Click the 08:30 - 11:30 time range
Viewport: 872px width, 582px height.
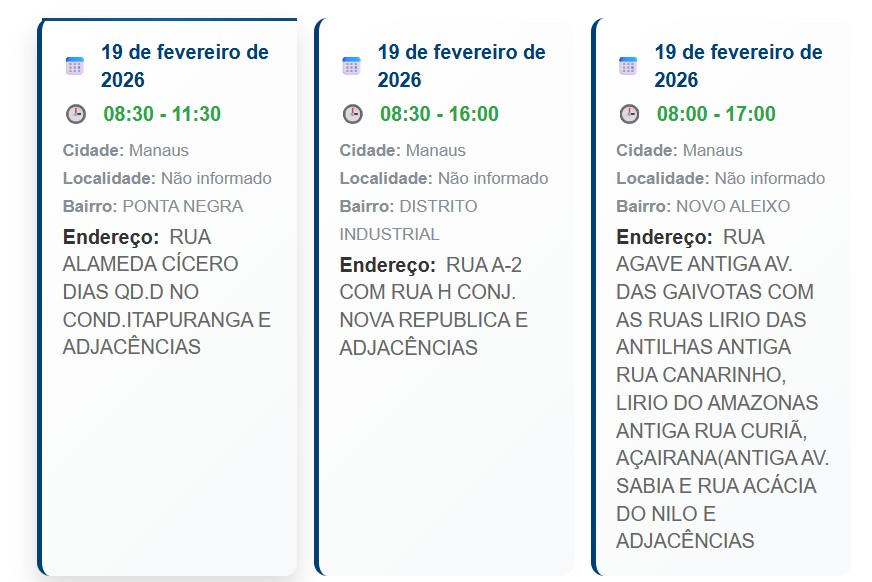(162, 114)
